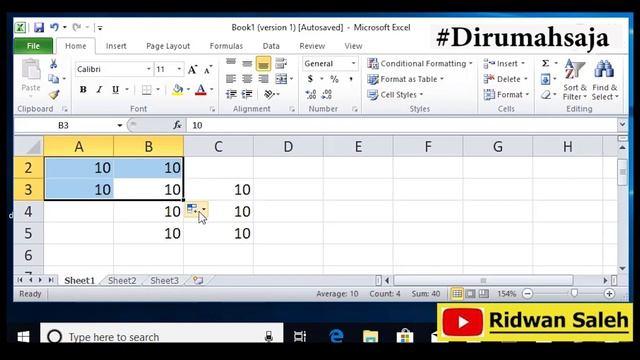Viewport: 640px width, 360px height.
Task: Open Microsoft Edge from taskbar
Action: (336, 336)
